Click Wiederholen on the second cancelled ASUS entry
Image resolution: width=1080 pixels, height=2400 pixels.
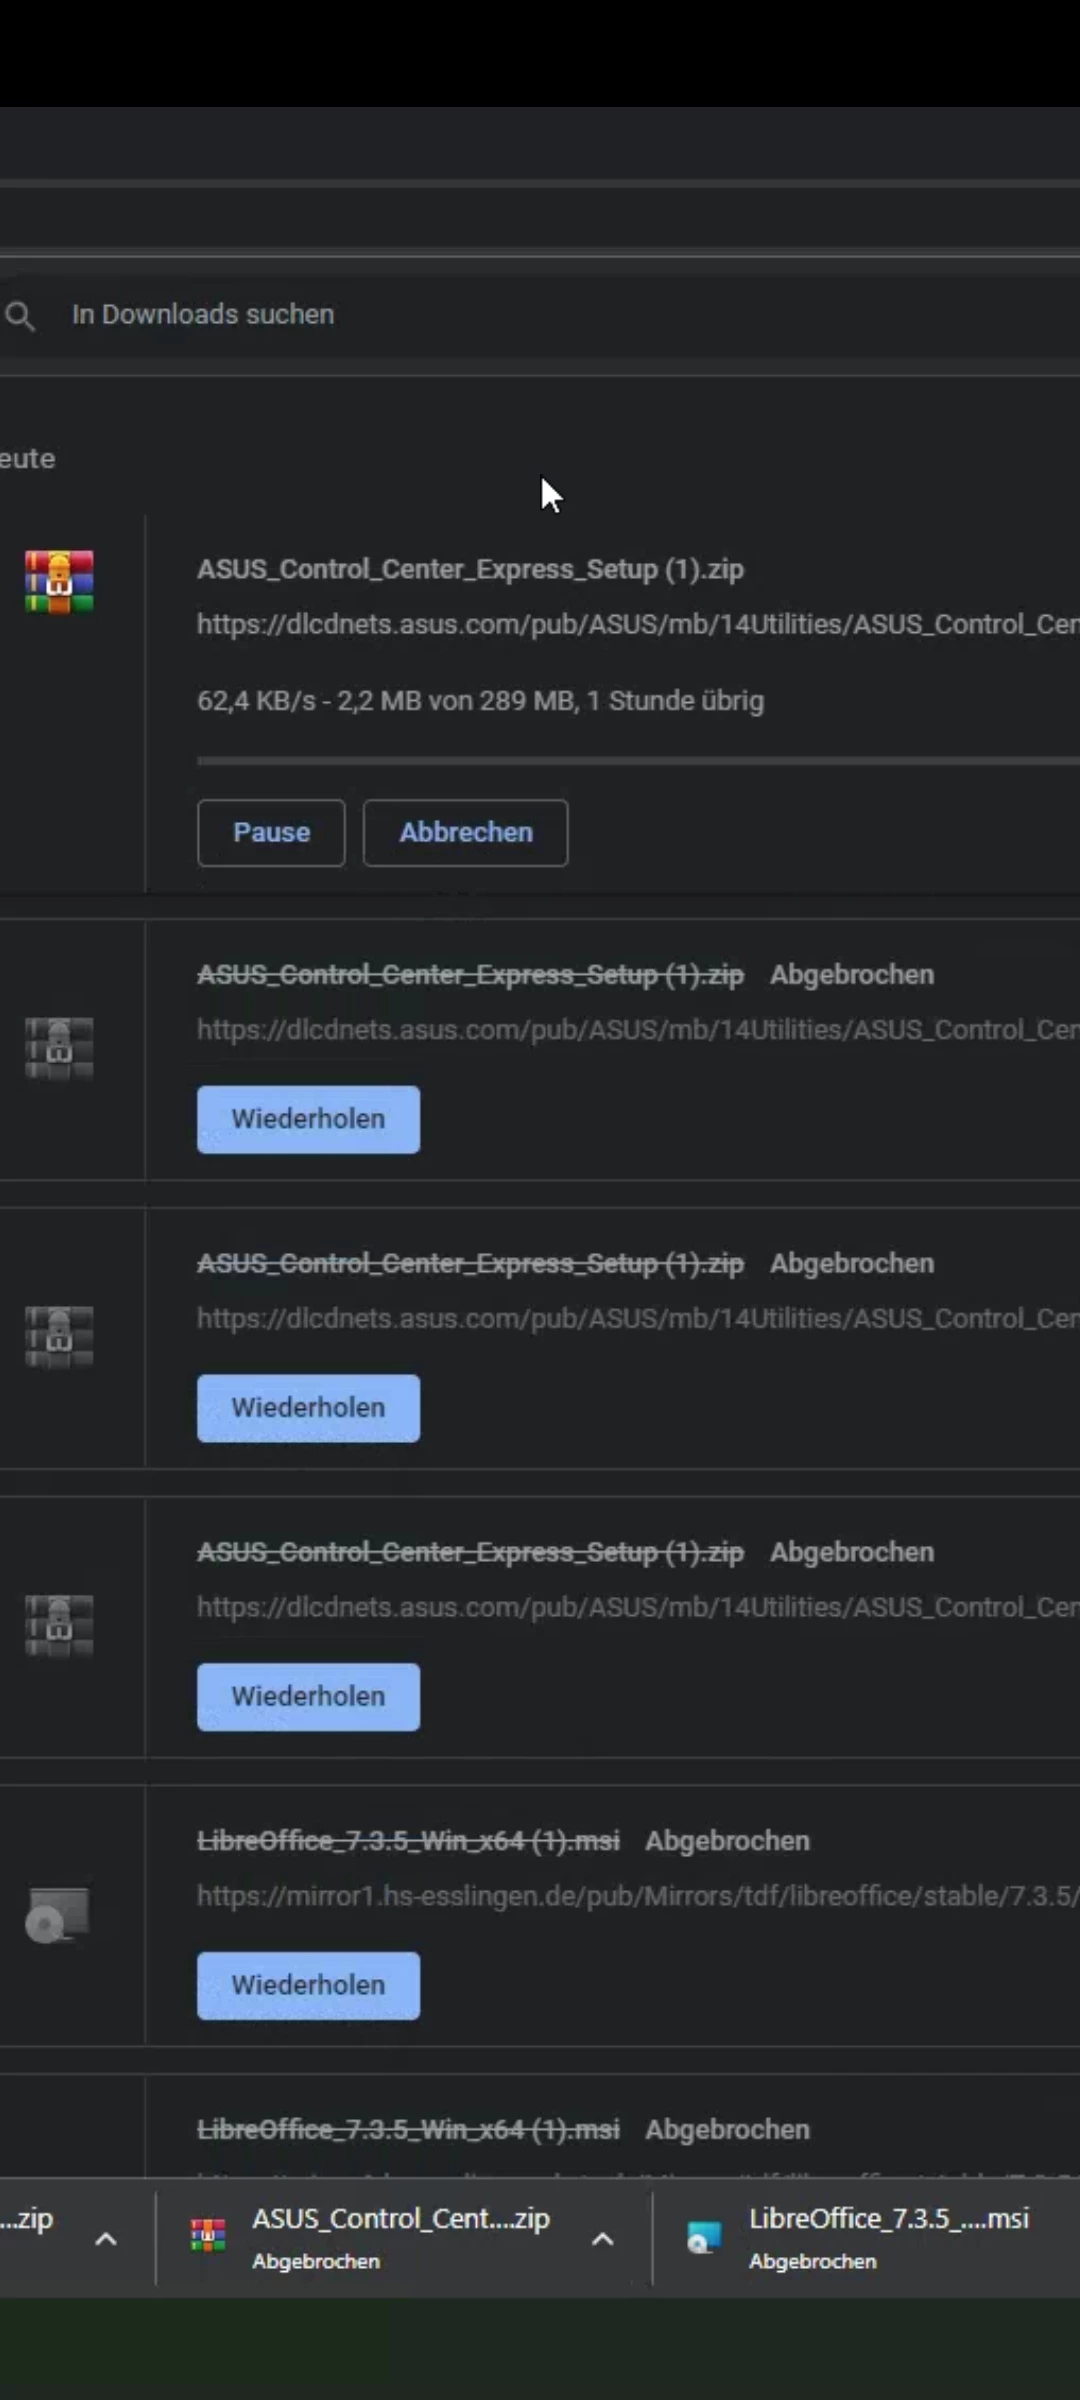pyautogui.click(x=308, y=1408)
